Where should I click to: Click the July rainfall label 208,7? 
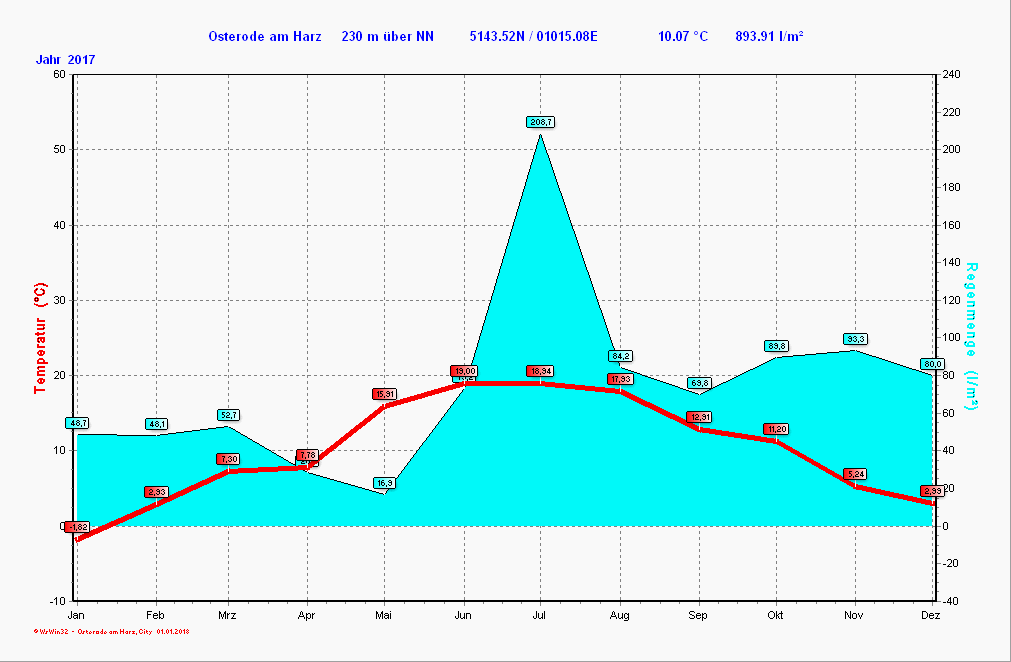pos(540,122)
